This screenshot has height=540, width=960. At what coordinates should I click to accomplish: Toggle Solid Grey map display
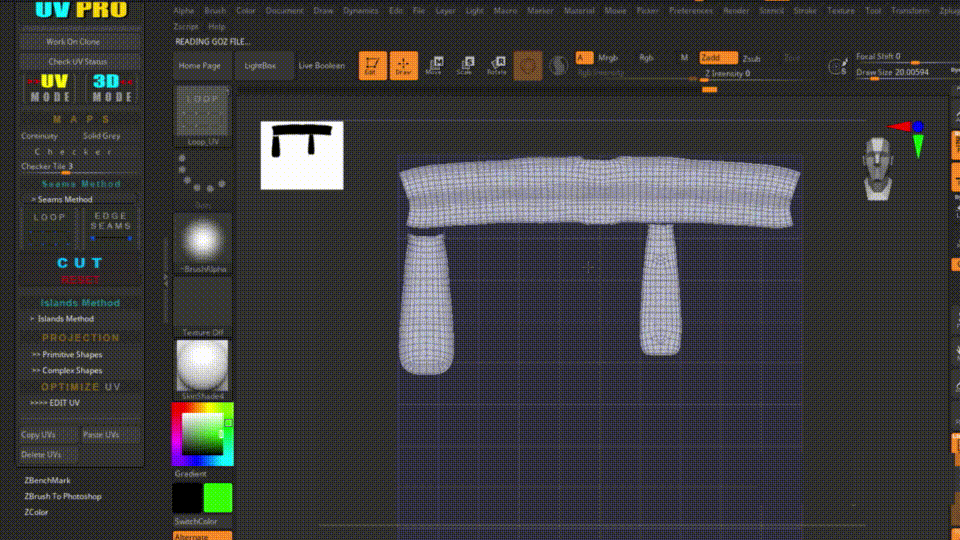tap(102, 136)
